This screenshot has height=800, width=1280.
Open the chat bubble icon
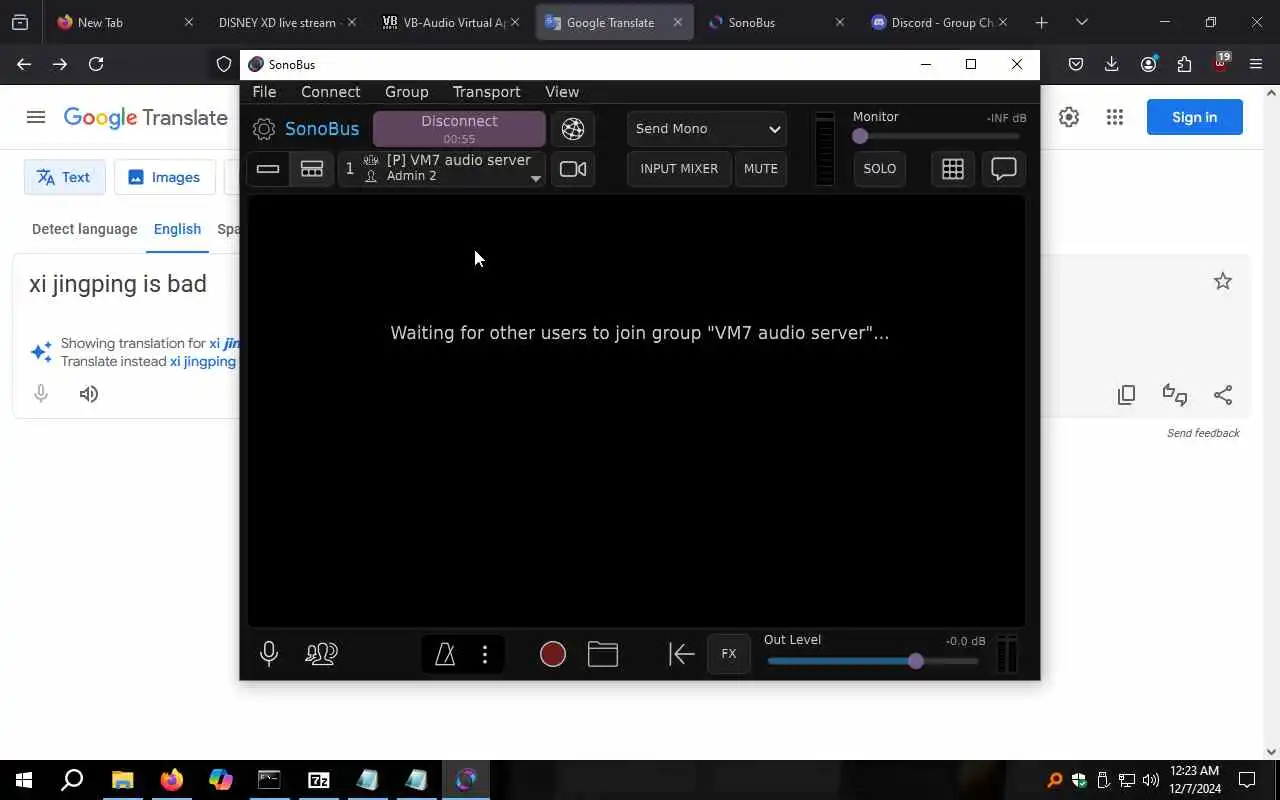(1003, 169)
